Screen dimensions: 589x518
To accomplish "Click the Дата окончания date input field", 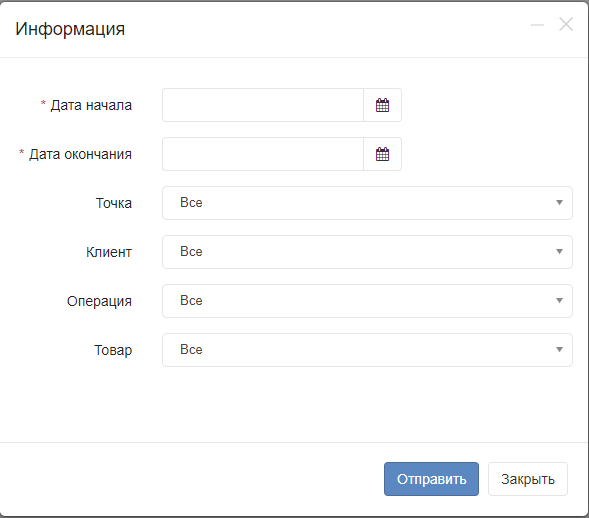I will tap(263, 154).
